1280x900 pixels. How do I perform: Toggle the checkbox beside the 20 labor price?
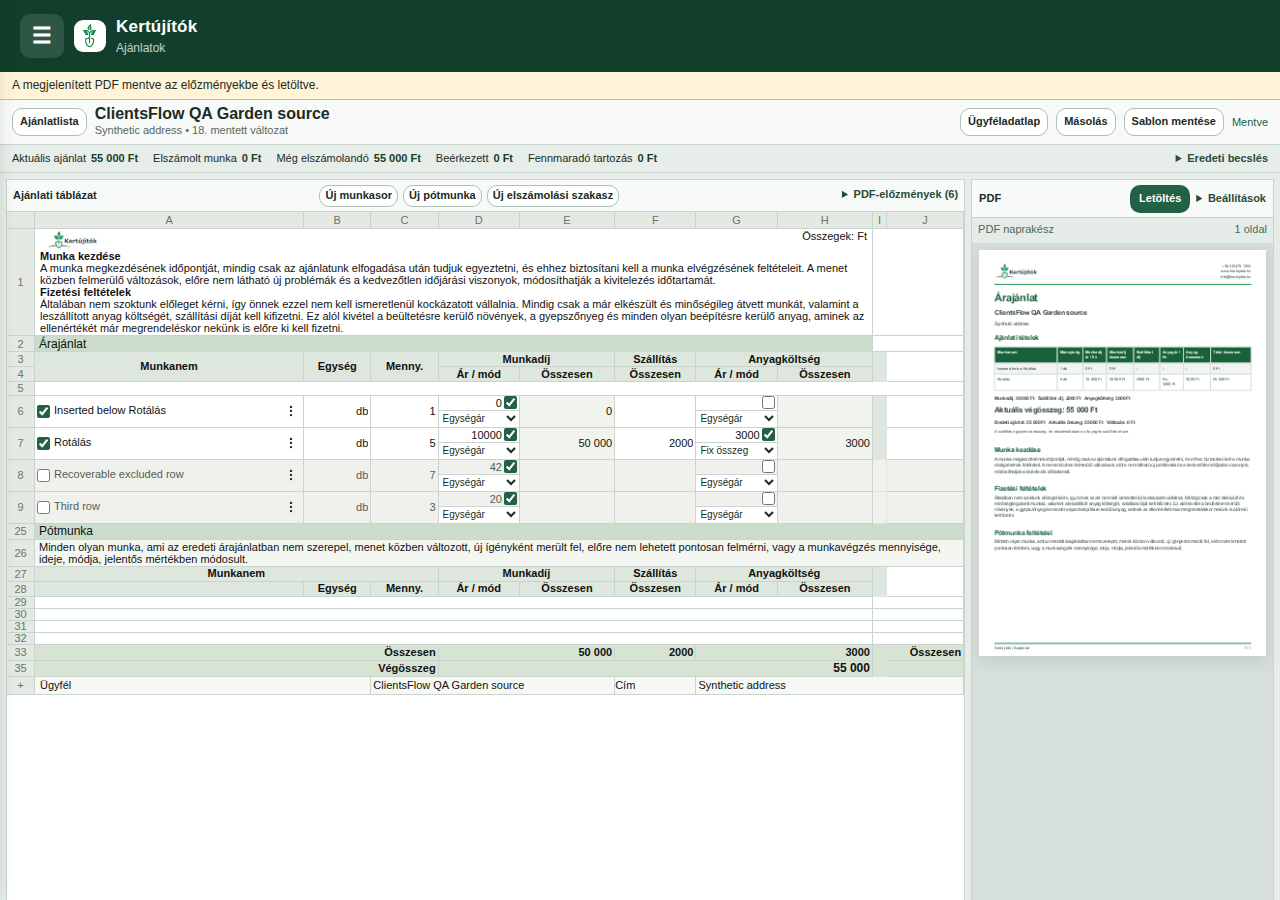(x=511, y=499)
